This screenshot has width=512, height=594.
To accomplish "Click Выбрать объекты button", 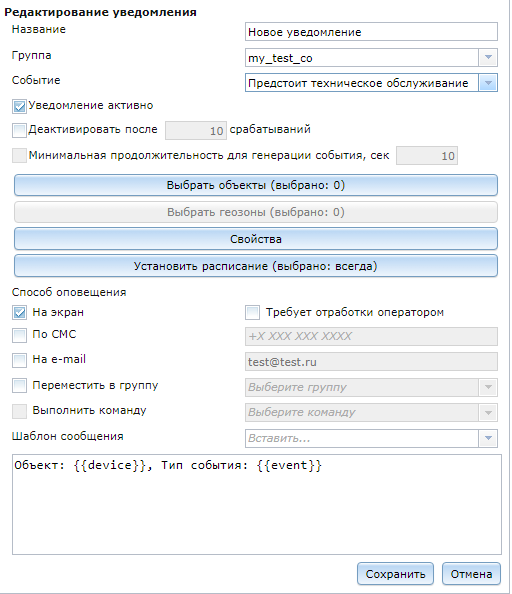I will pyautogui.click(x=256, y=185).
